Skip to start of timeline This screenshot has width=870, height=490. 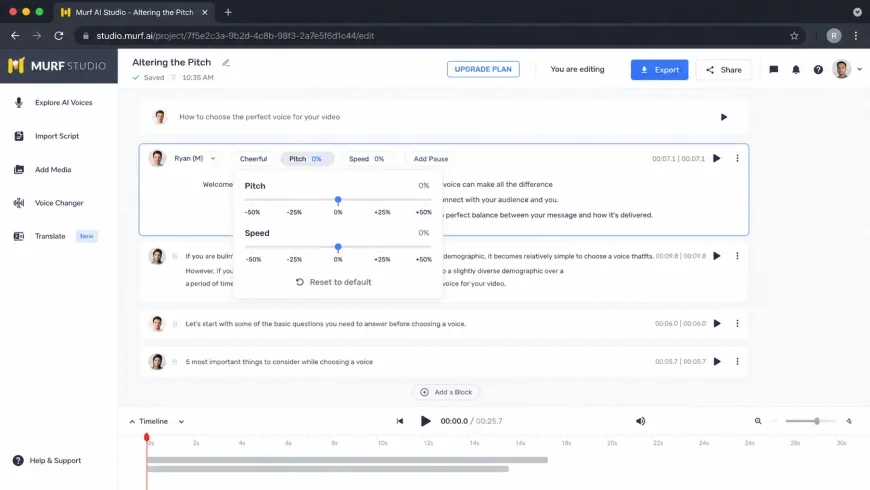point(399,421)
